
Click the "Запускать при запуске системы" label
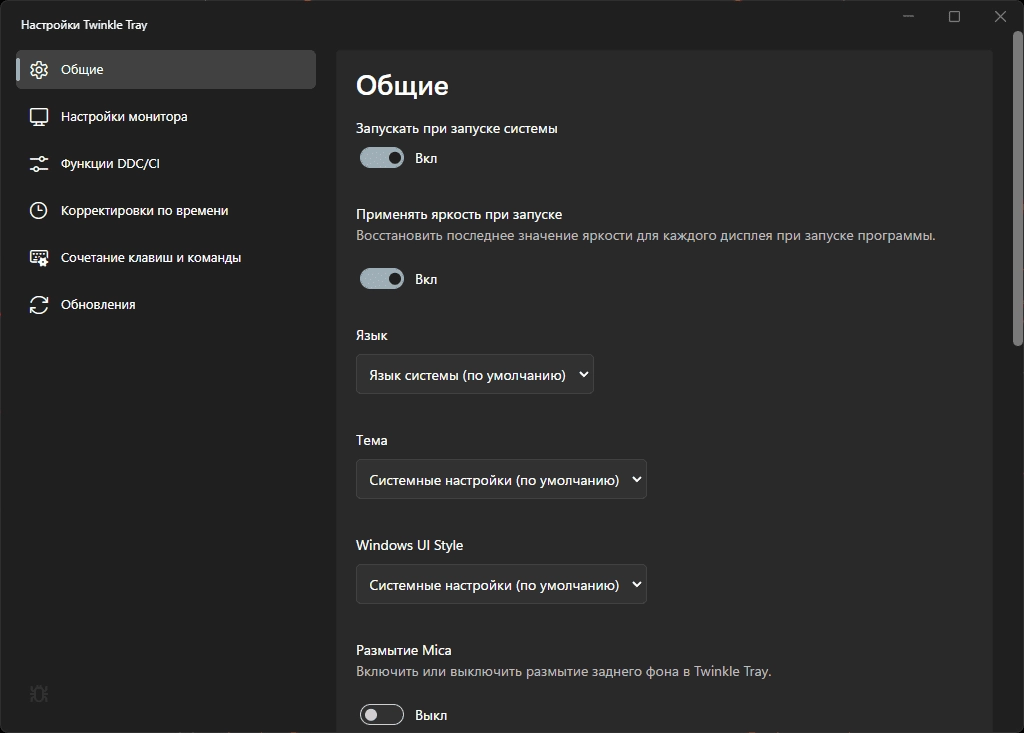(x=456, y=128)
